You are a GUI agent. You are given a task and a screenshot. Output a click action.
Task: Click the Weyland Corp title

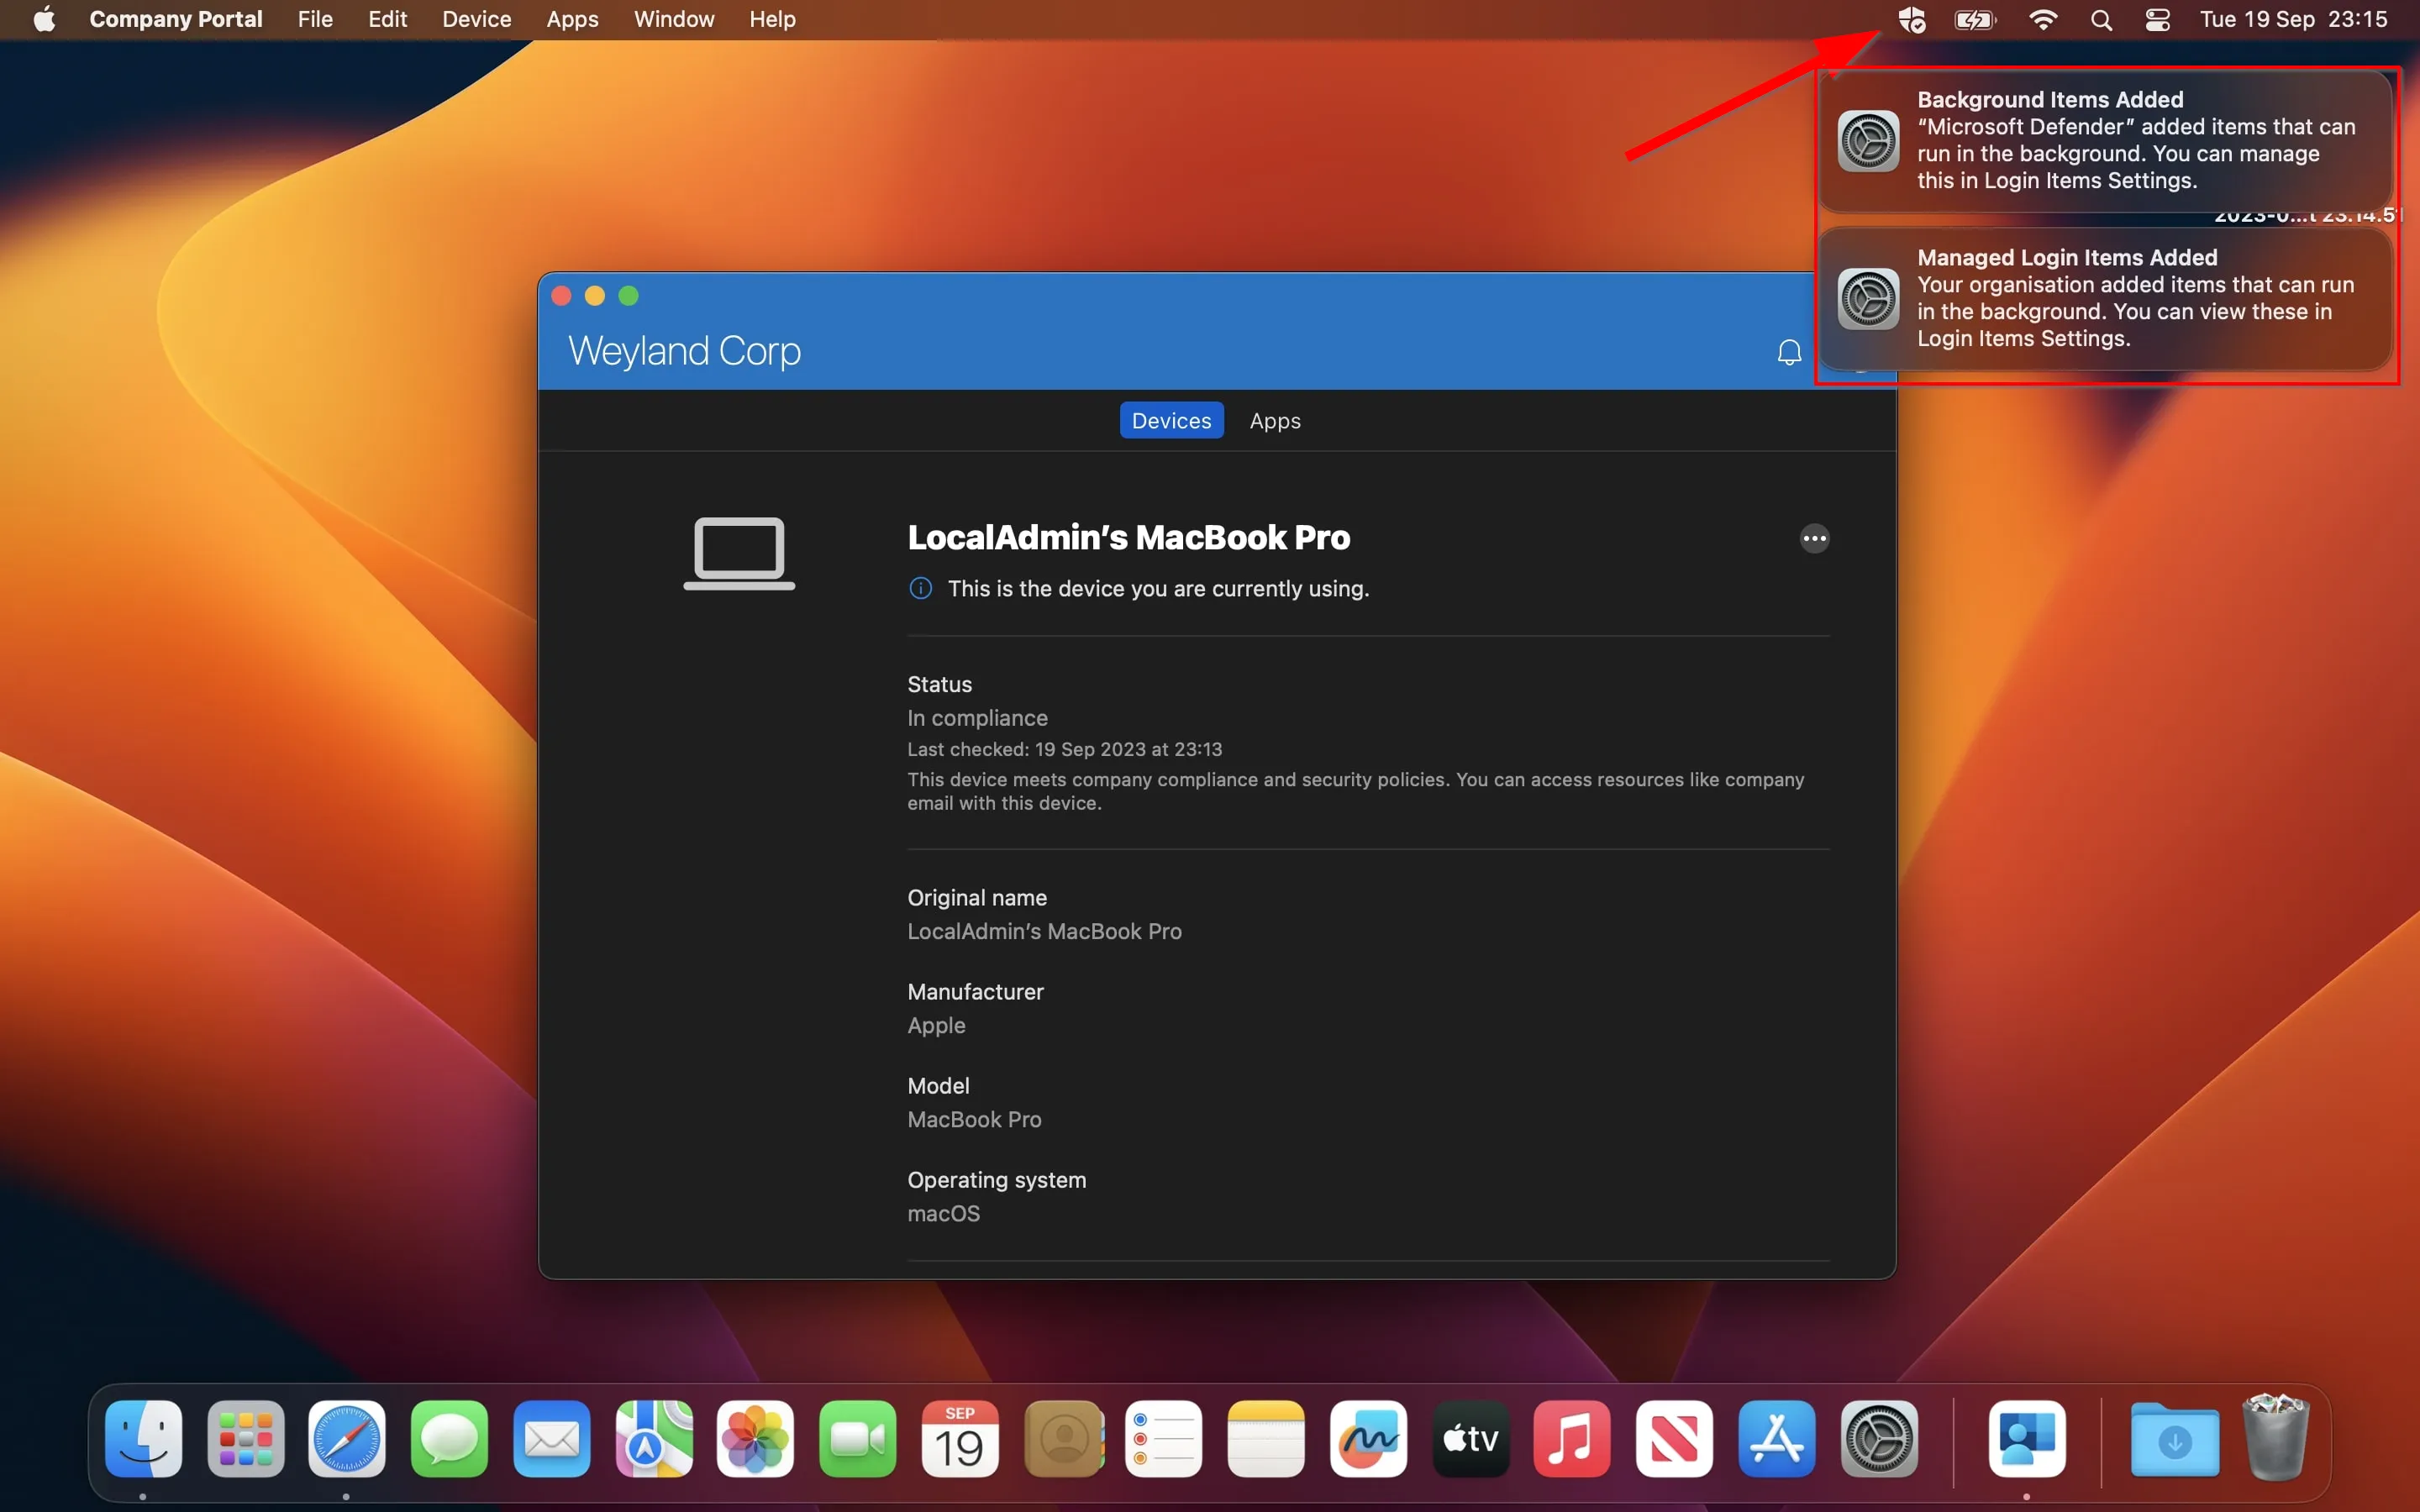coord(684,352)
